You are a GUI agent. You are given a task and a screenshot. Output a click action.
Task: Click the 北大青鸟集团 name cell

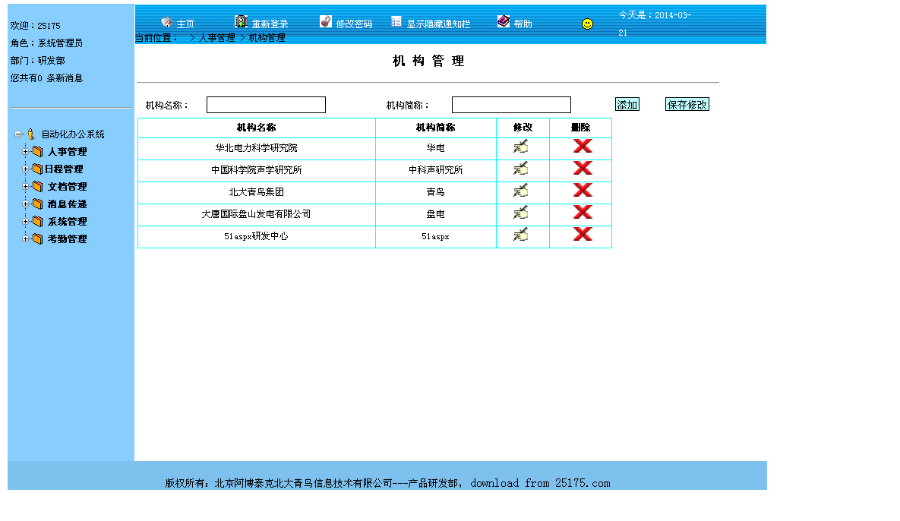[257, 192]
